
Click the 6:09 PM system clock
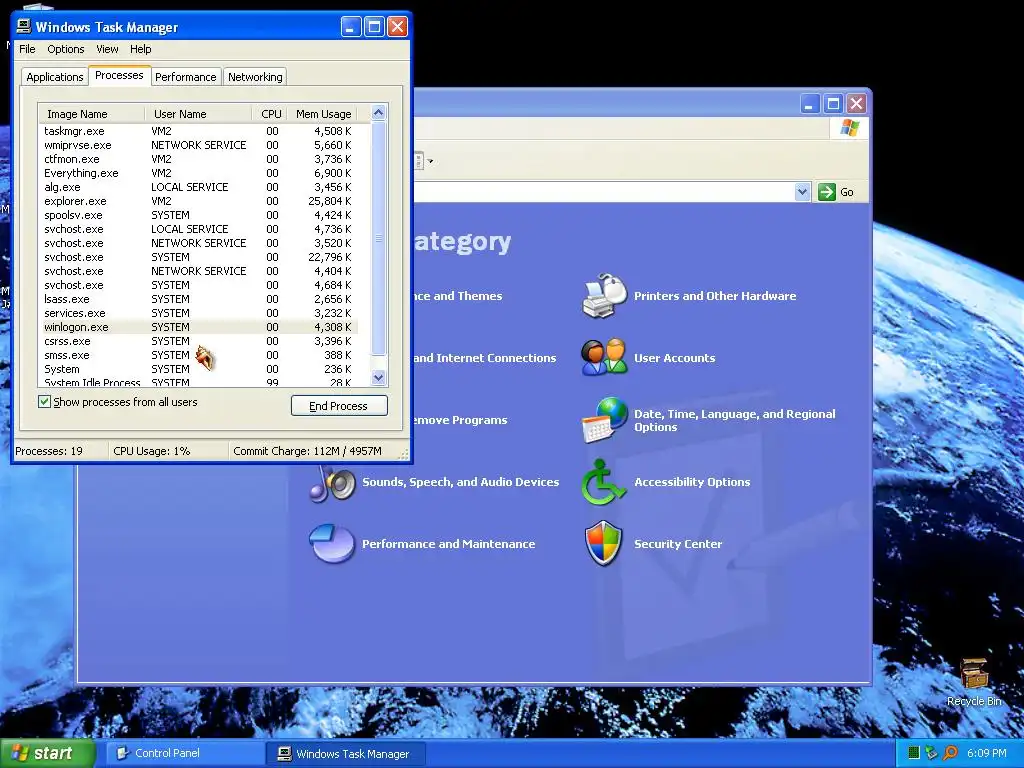(x=987, y=753)
